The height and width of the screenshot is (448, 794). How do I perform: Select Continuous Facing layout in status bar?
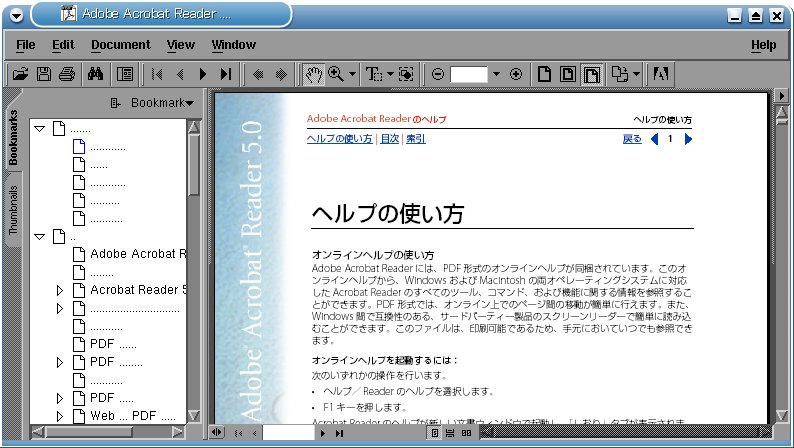tap(466, 433)
